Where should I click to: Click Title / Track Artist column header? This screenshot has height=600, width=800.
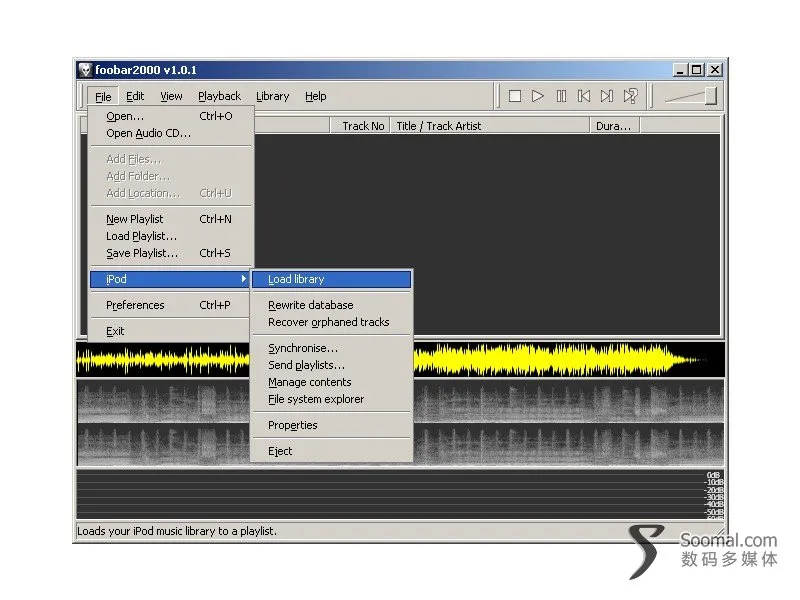pyautogui.click(x=490, y=126)
